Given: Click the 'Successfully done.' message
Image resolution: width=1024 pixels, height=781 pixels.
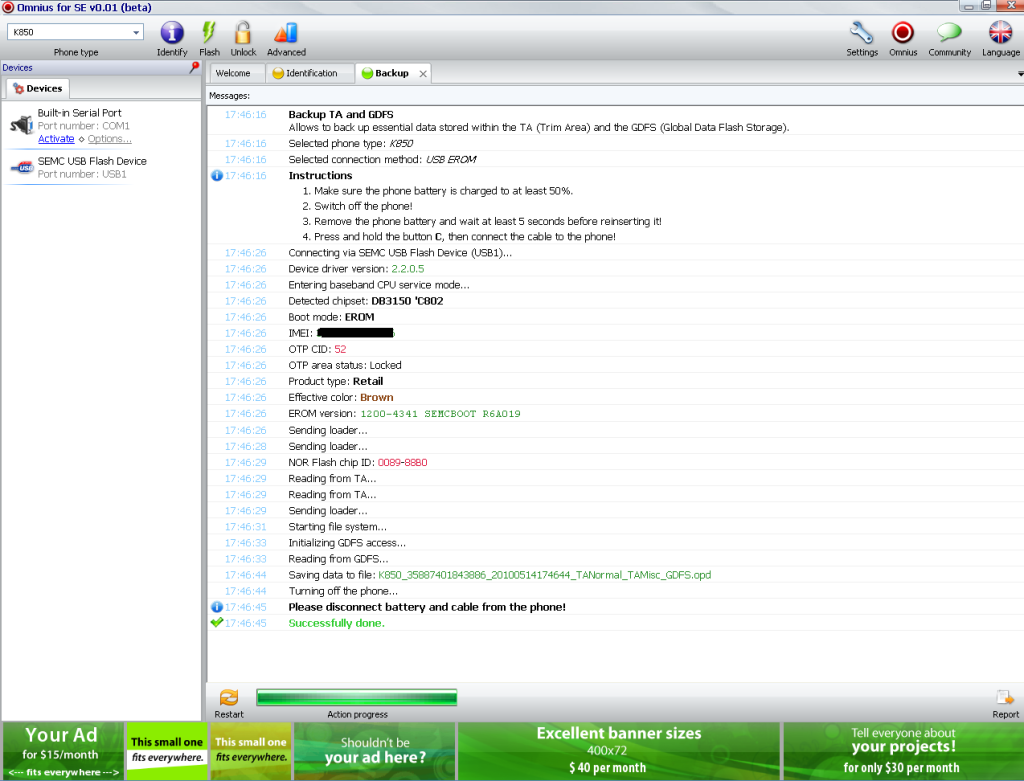Looking at the screenshot, I should tap(336, 623).
